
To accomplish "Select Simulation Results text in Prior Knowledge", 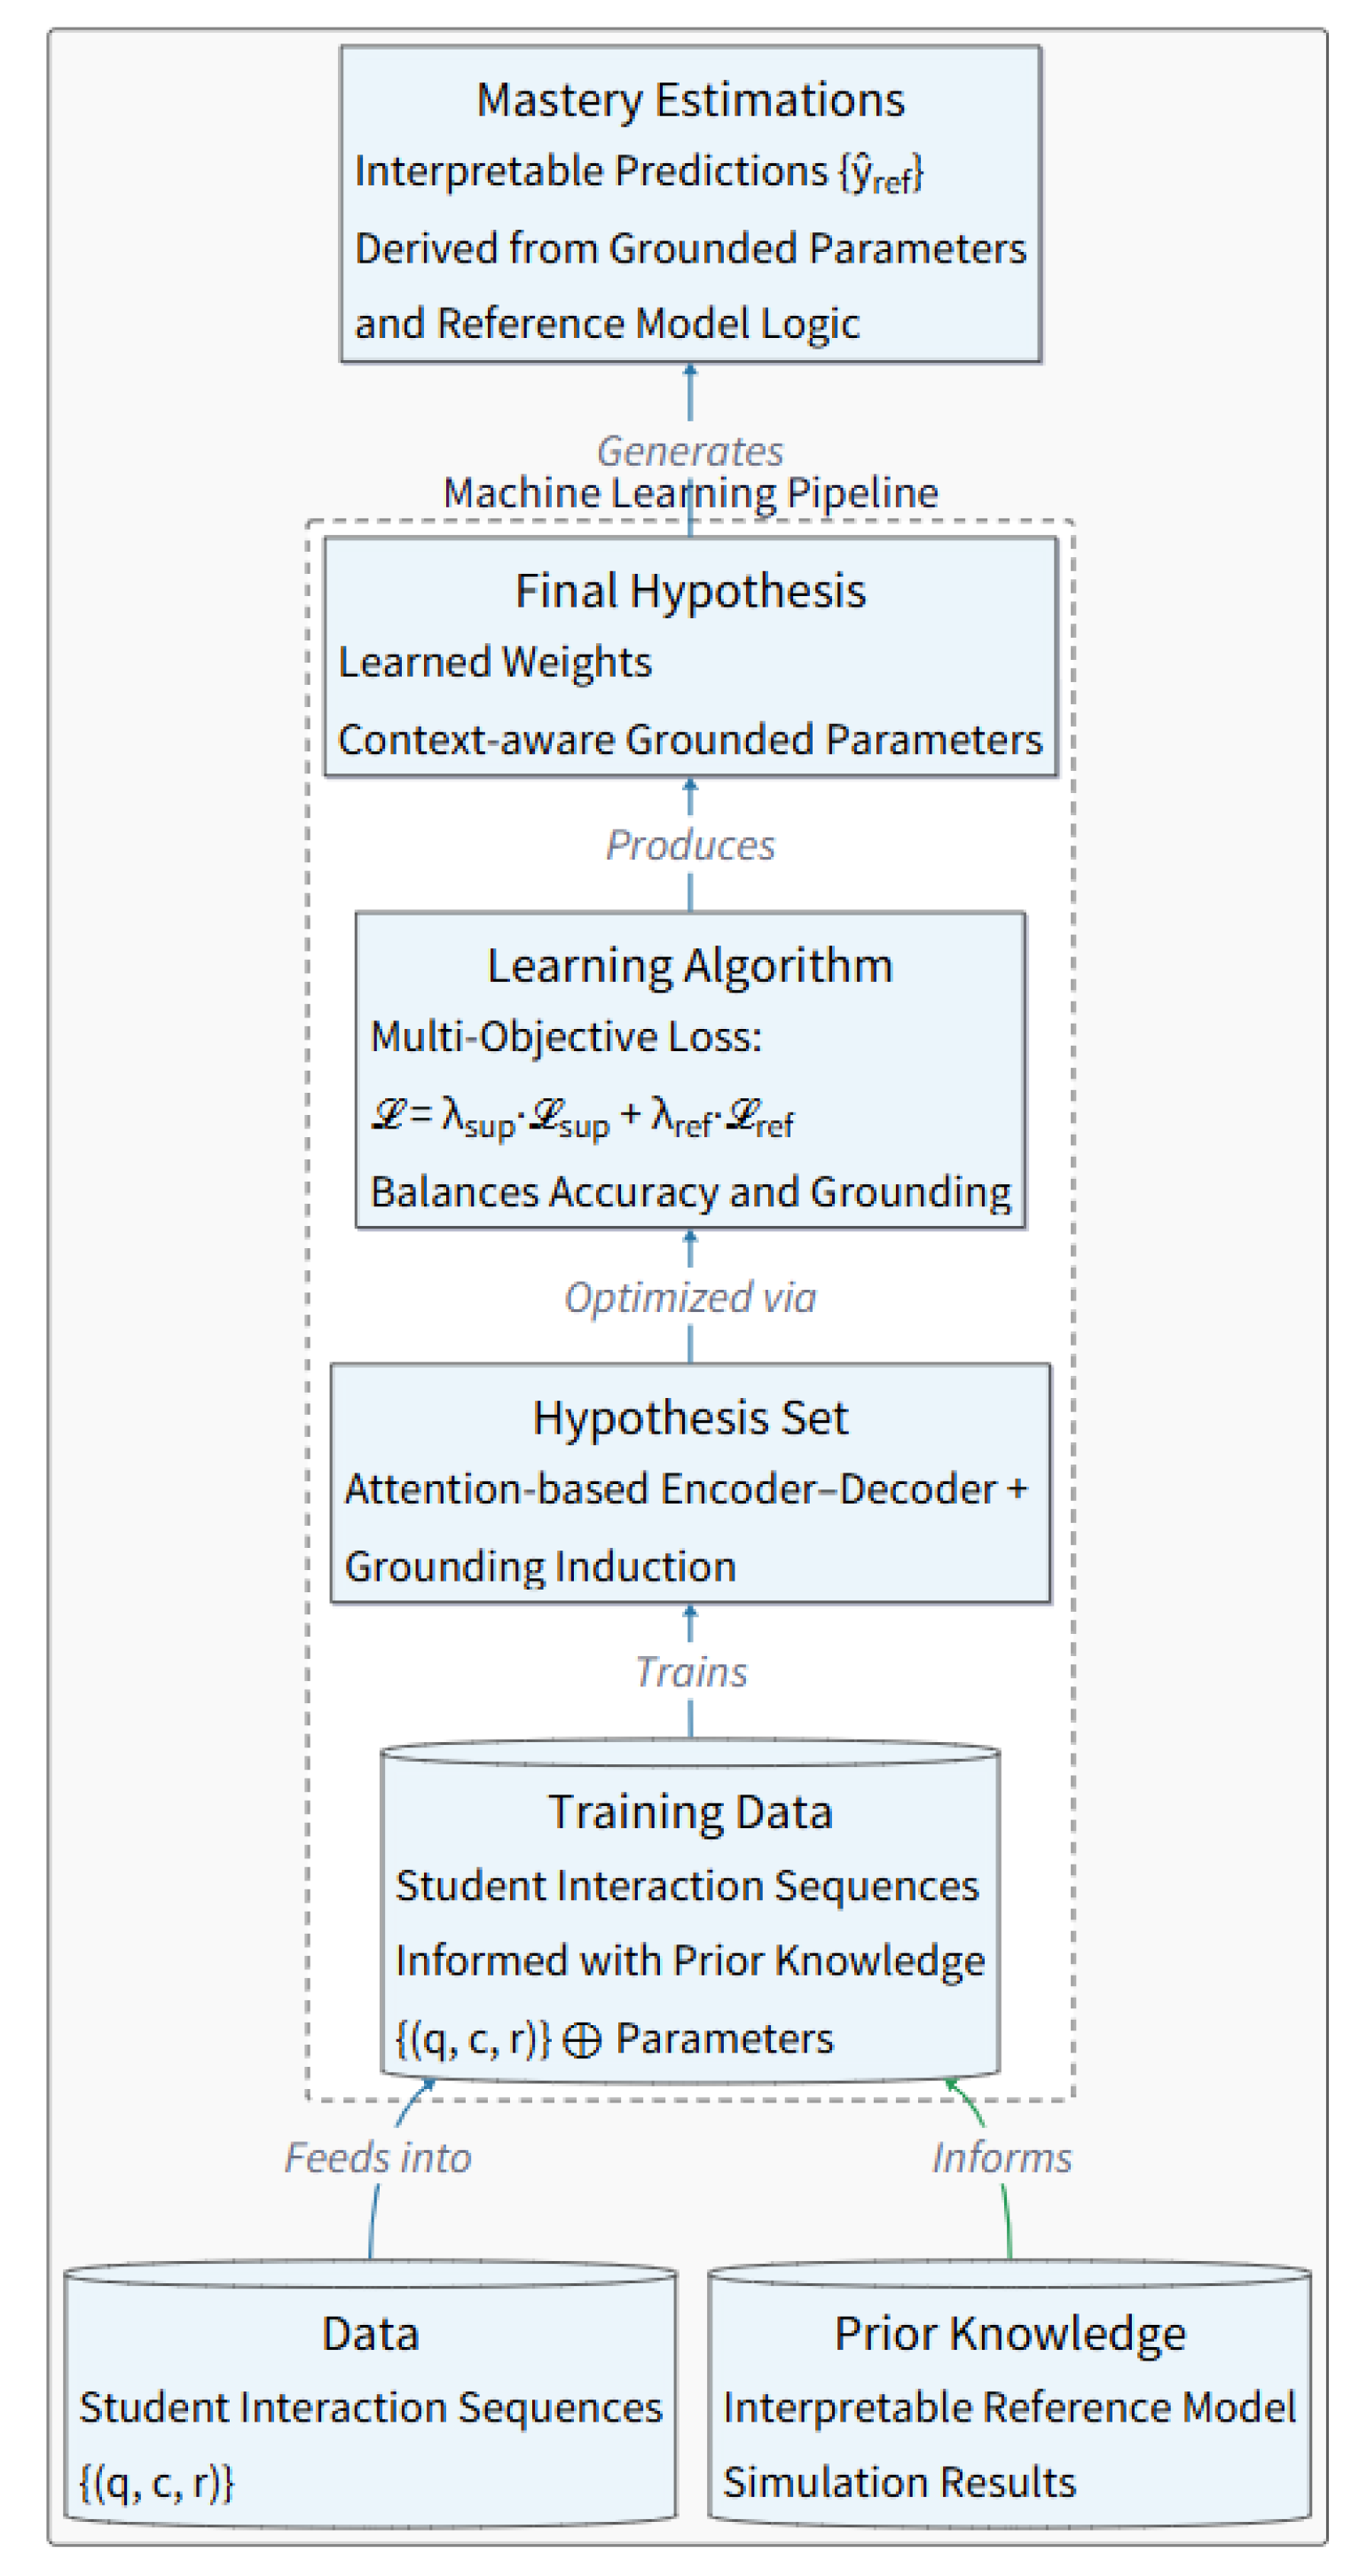I will point(899,2482).
